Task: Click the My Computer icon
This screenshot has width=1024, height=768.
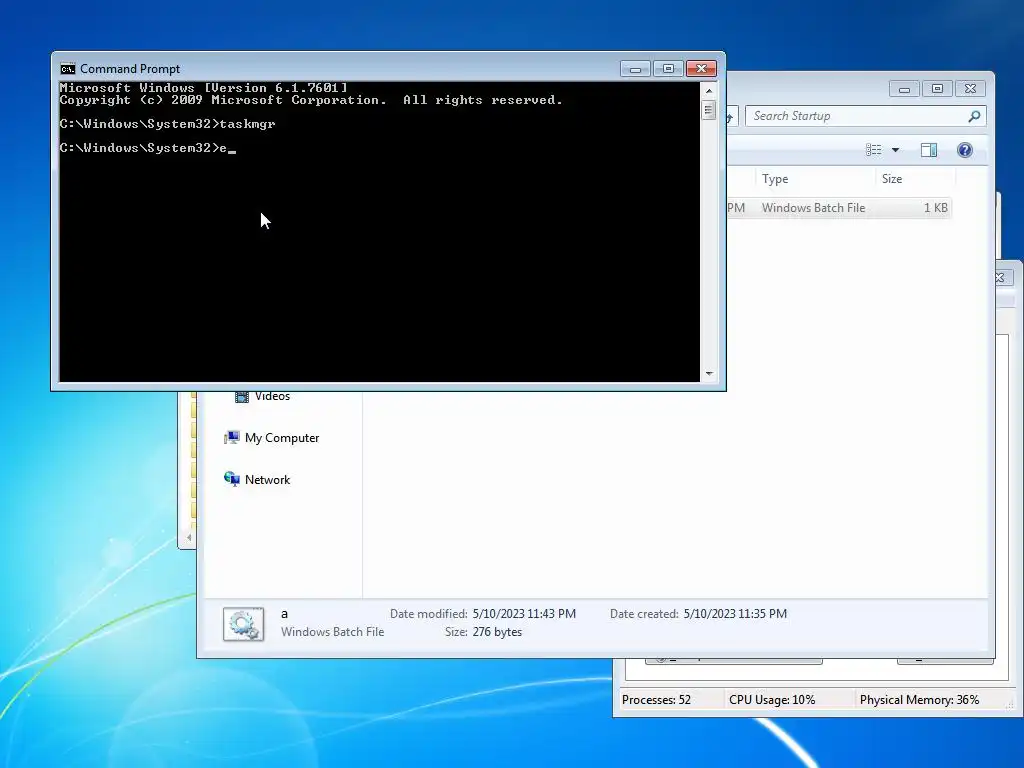Action: coord(231,438)
